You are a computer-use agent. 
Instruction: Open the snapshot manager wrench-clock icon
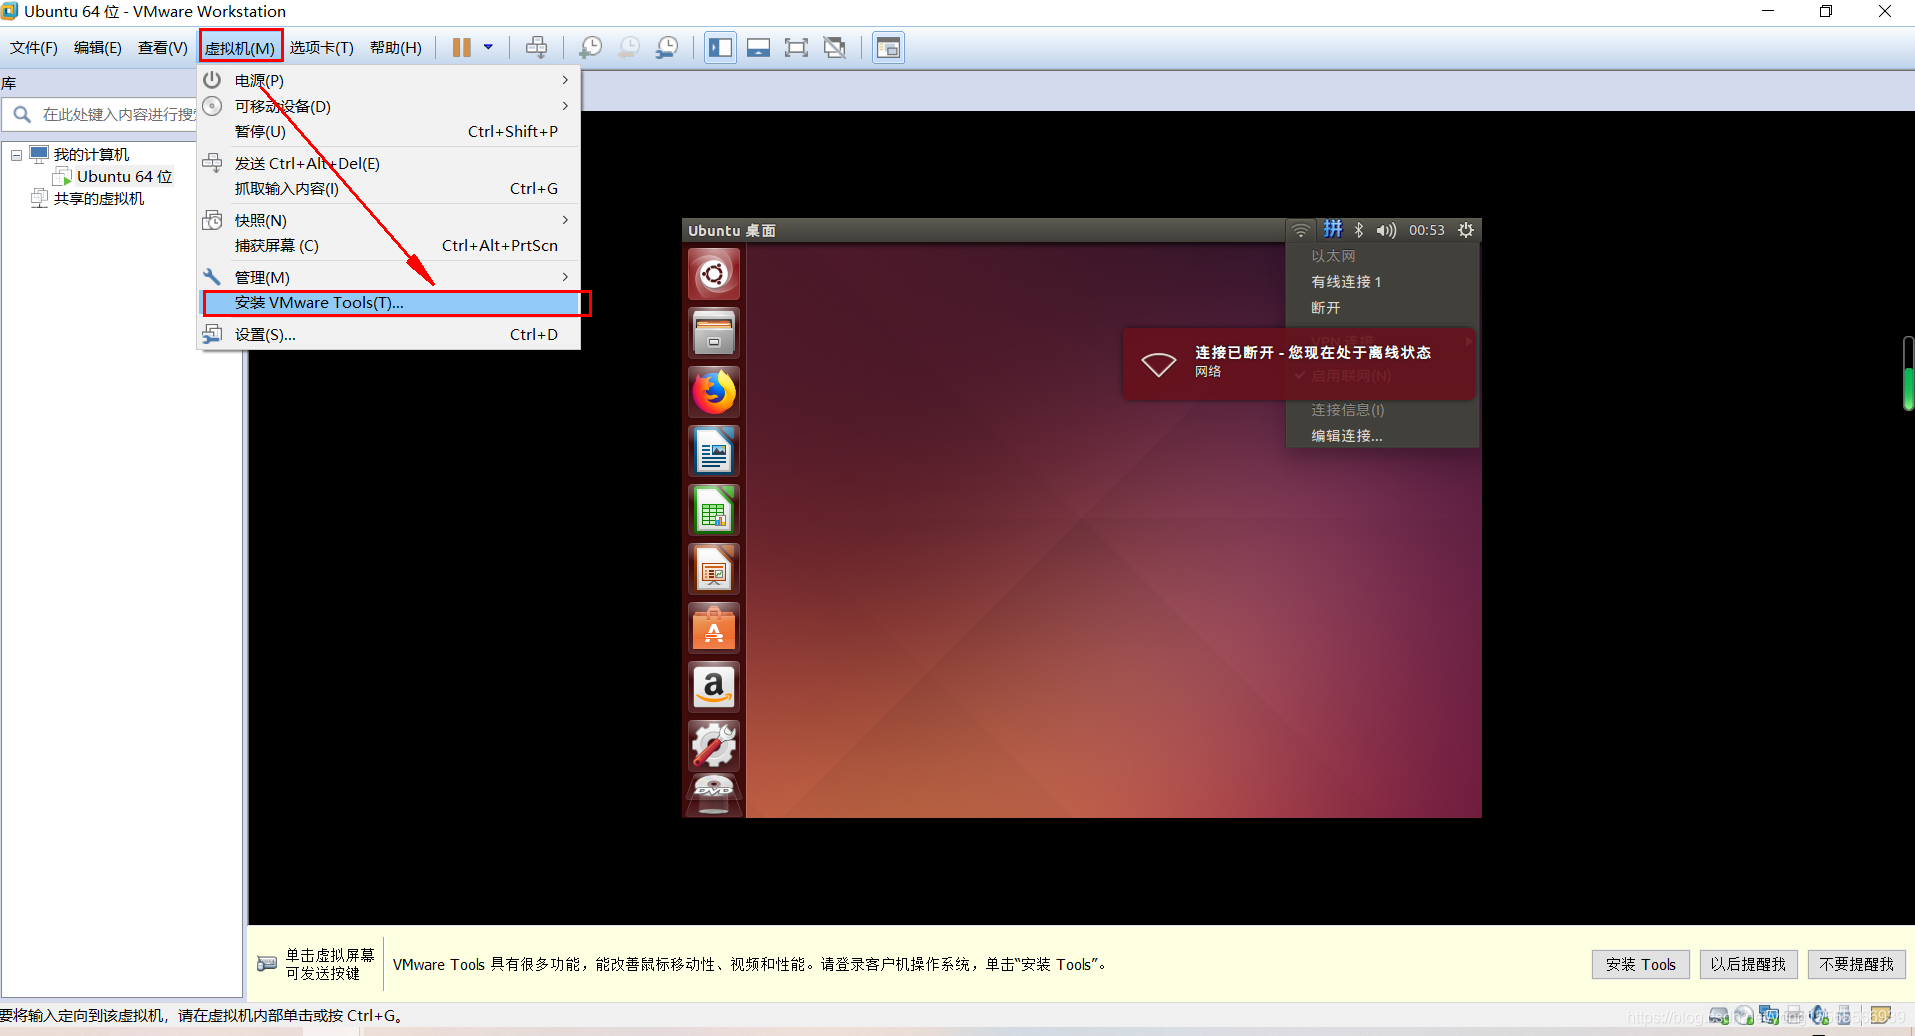[667, 47]
